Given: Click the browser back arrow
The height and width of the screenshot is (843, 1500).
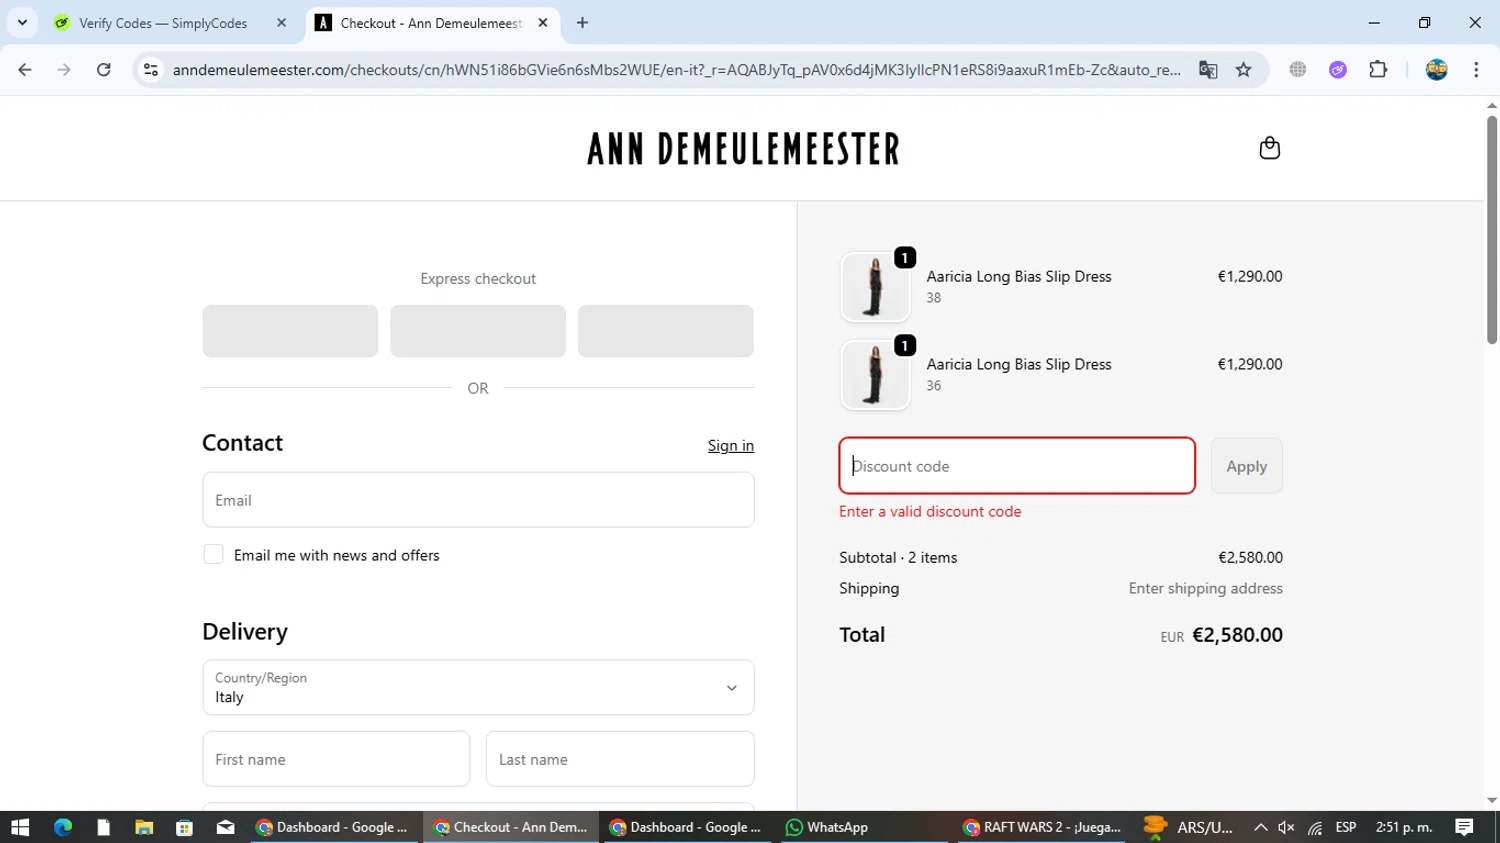Looking at the screenshot, I should [x=25, y=70].
